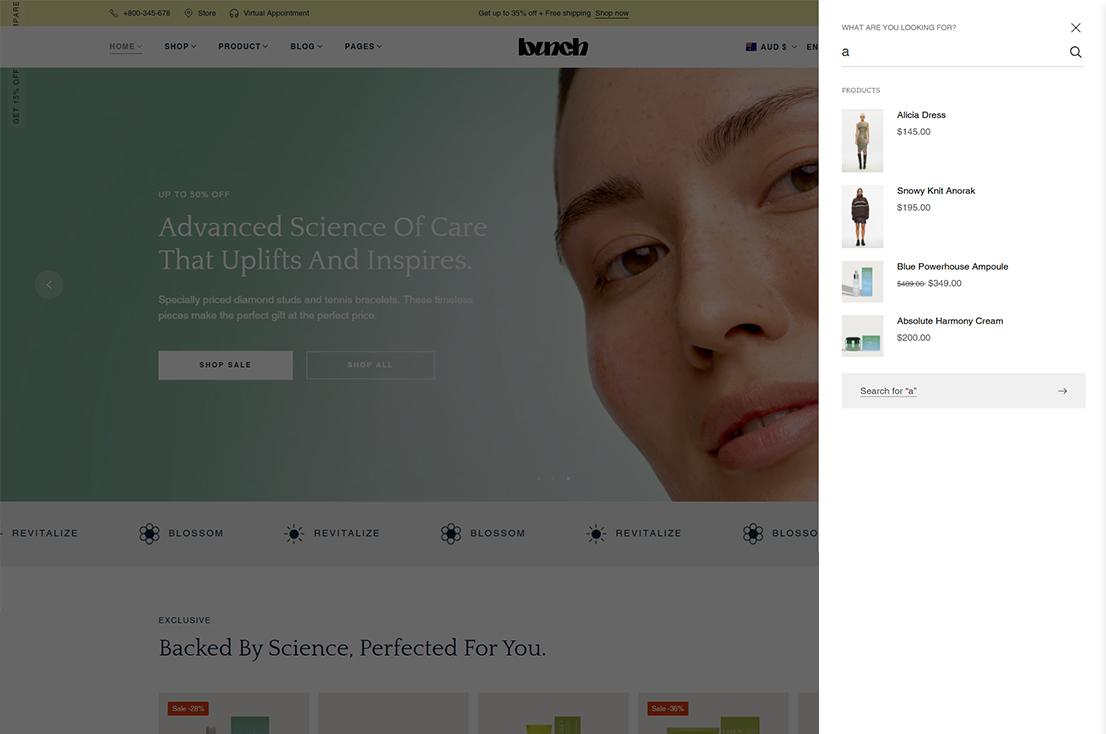This screenshot has height=734, width=1106.
Task: Click the search text input field
Action: pos(950,52)
